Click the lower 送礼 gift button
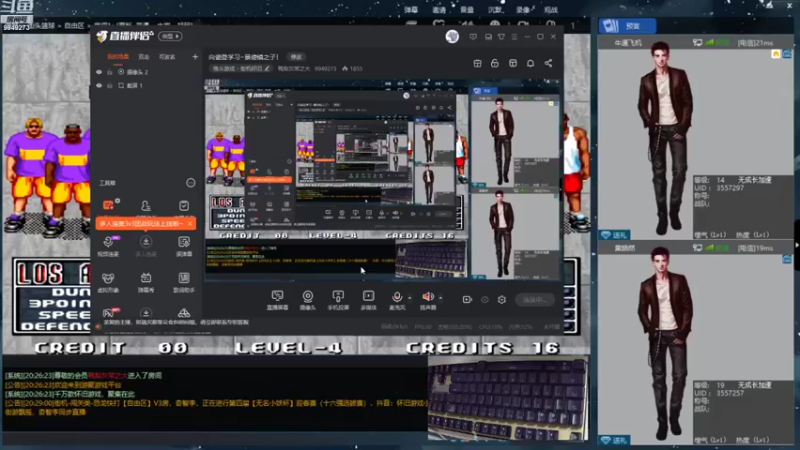 [614, 440]
